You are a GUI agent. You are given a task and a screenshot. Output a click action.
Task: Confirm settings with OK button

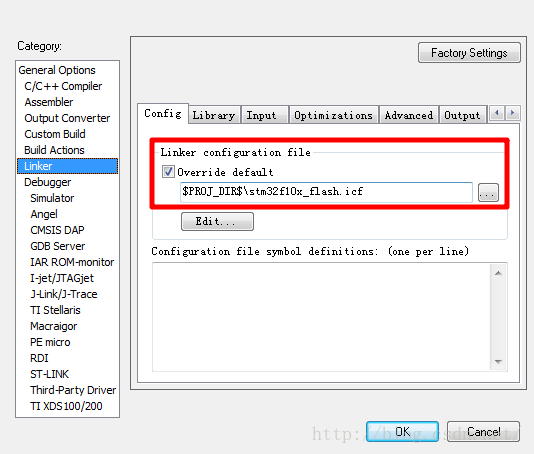(402, 432)
